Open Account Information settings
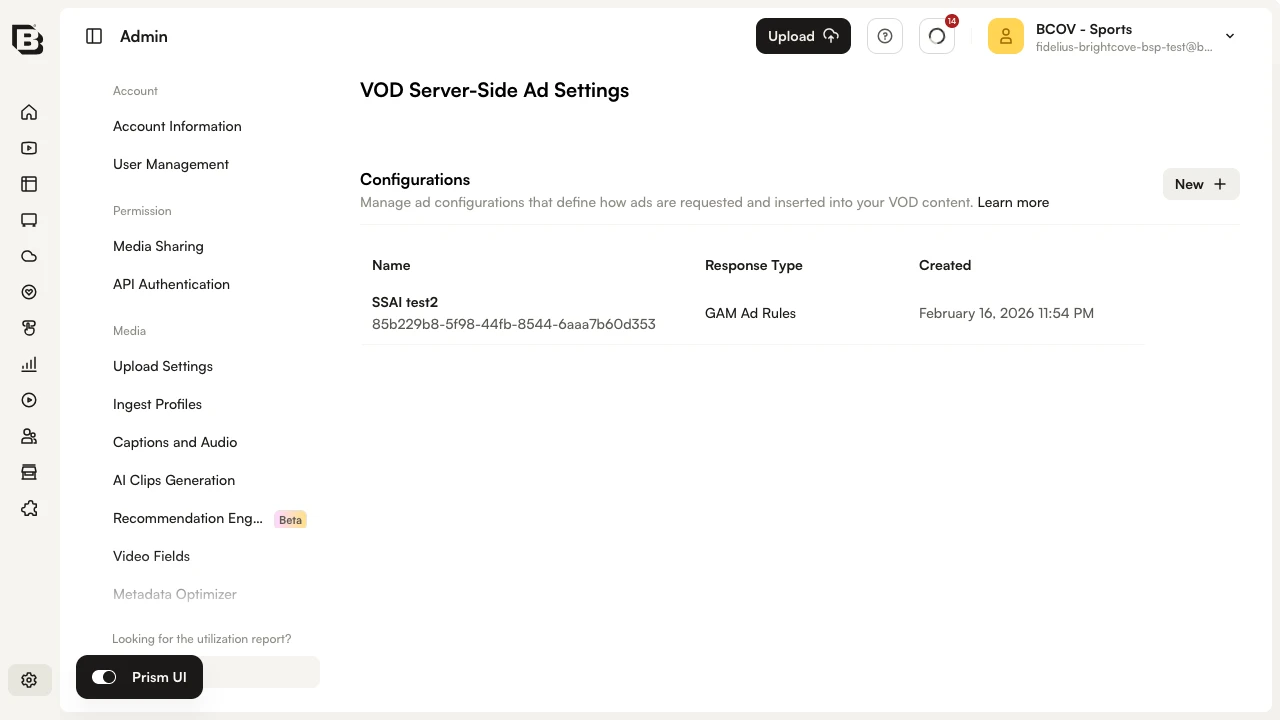1280x720 pixels. tap(177, 126)
